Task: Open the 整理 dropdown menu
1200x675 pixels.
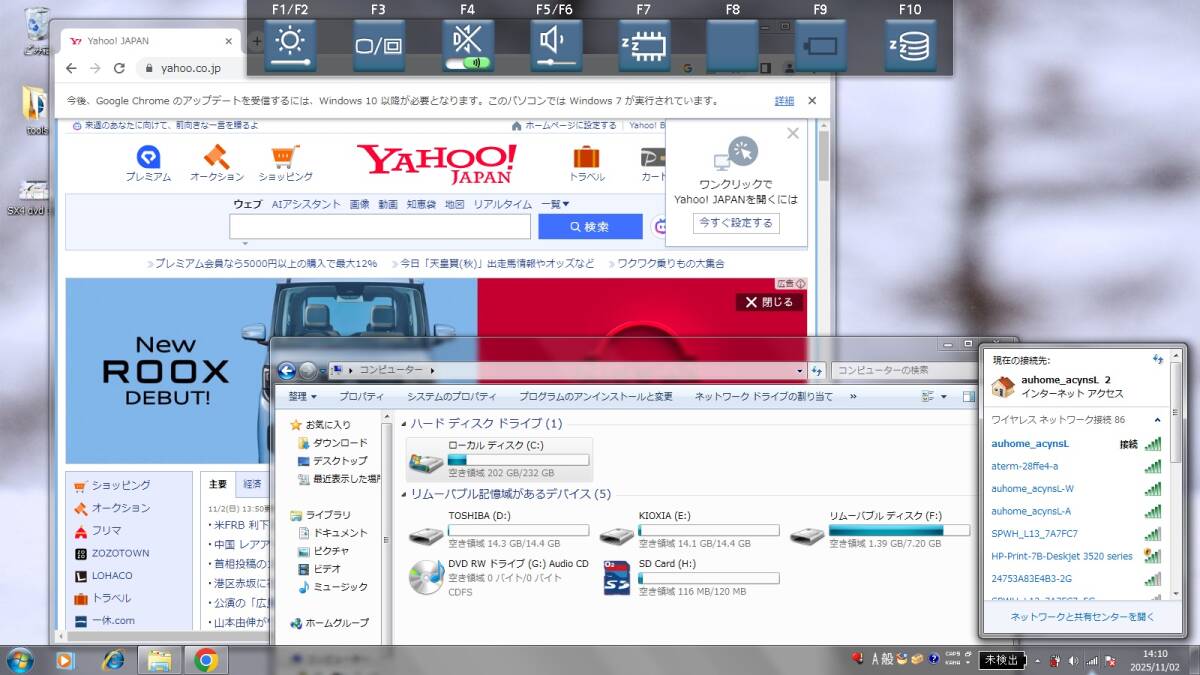Action: click(301, 396)
